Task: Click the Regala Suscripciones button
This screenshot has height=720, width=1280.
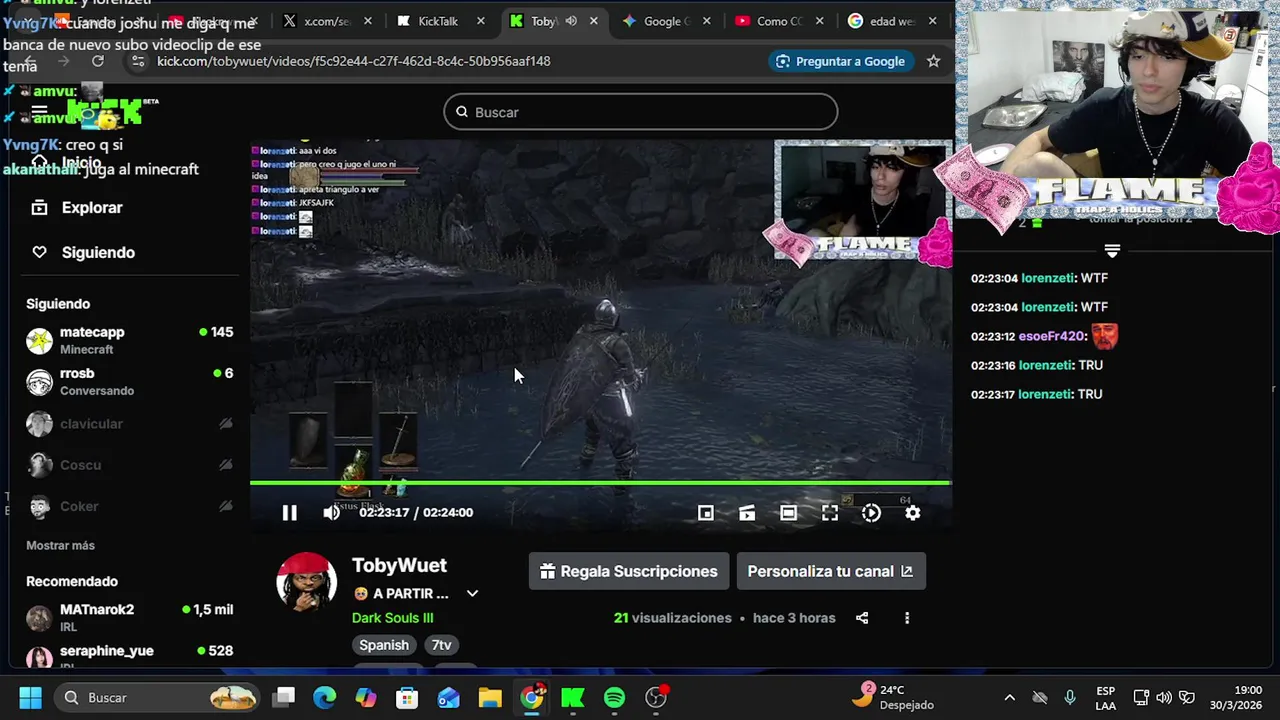Action: [x=628, y=572]
